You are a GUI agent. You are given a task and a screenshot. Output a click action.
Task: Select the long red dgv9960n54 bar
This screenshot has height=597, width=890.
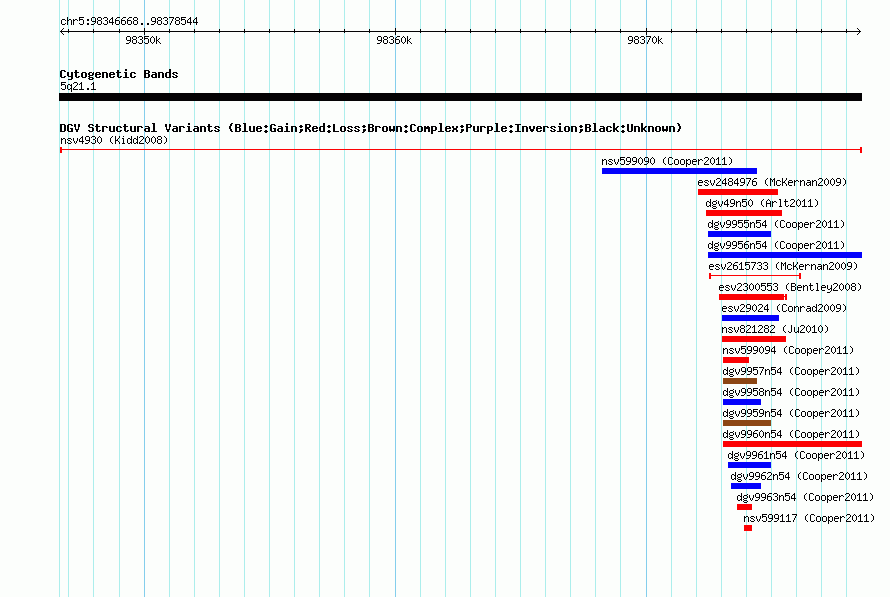[792, 444]
